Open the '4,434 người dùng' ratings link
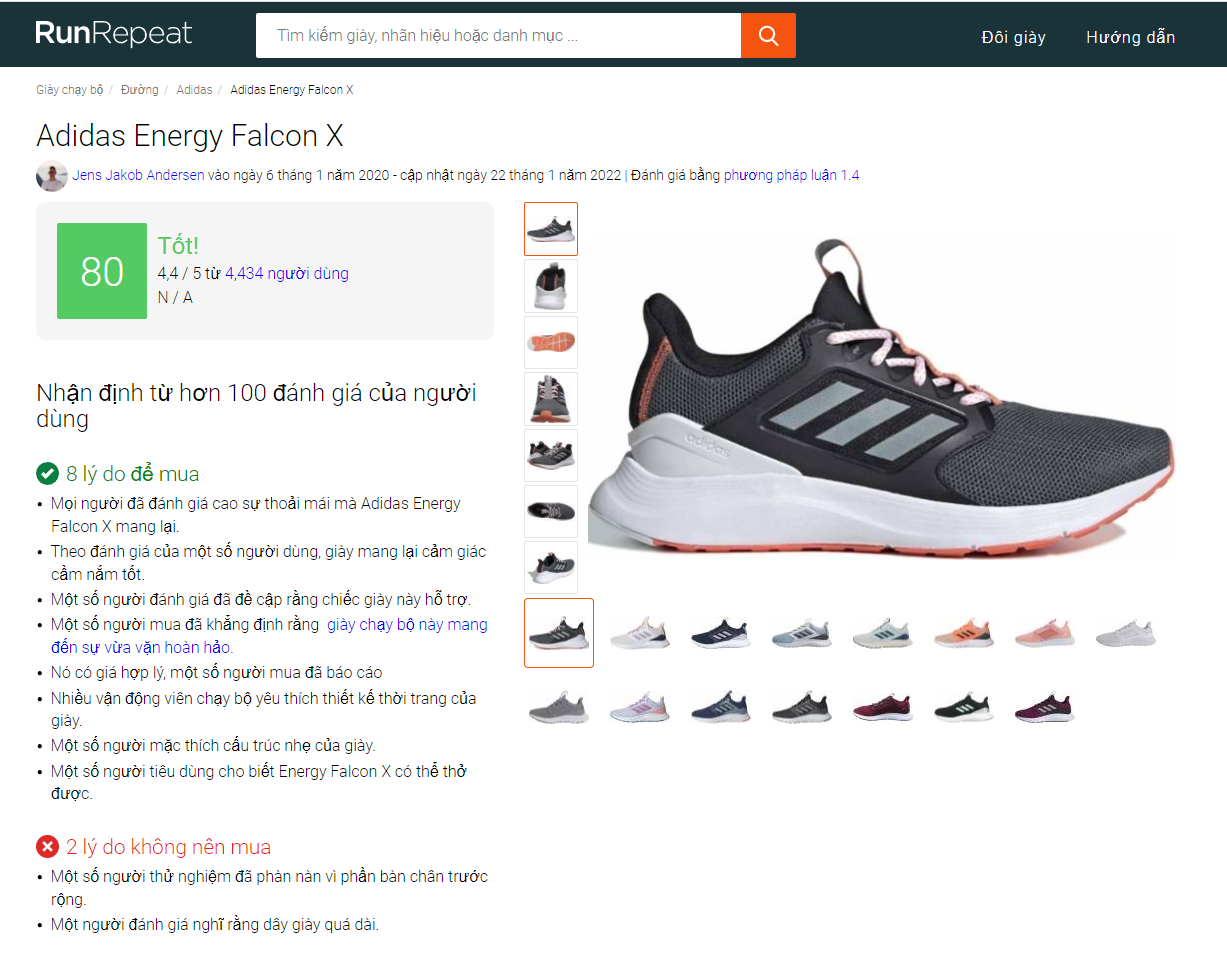 287,273
